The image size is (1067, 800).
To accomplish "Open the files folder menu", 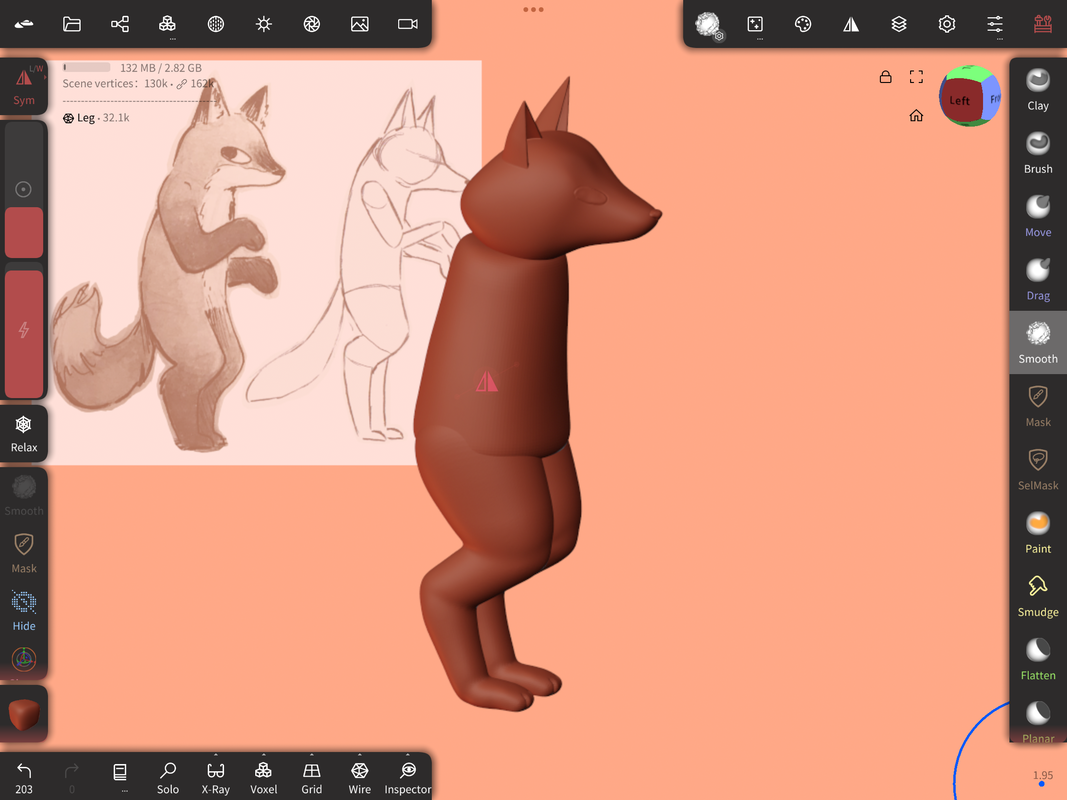I will click(x=72, y=24).
